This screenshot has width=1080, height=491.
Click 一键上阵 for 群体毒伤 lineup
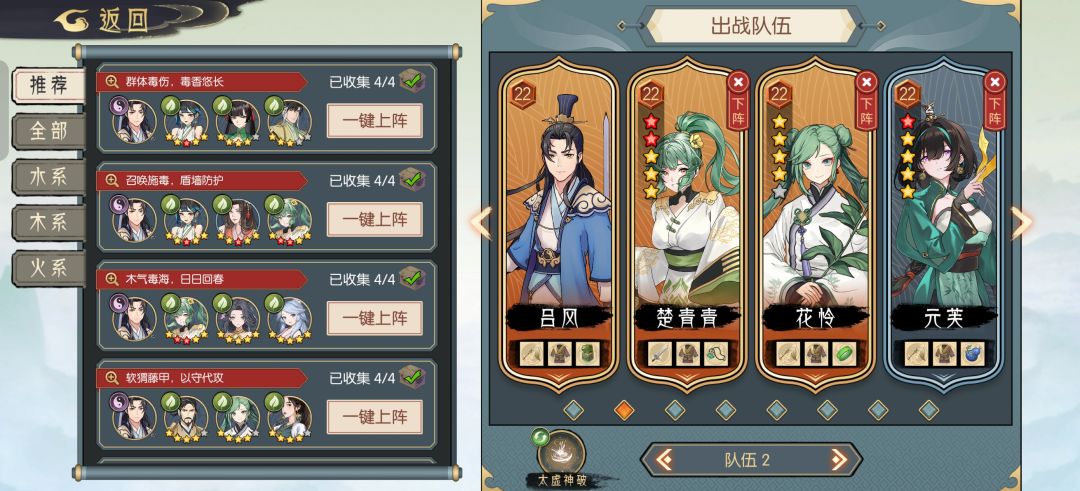pyautogui.click(x=375, y=121)
